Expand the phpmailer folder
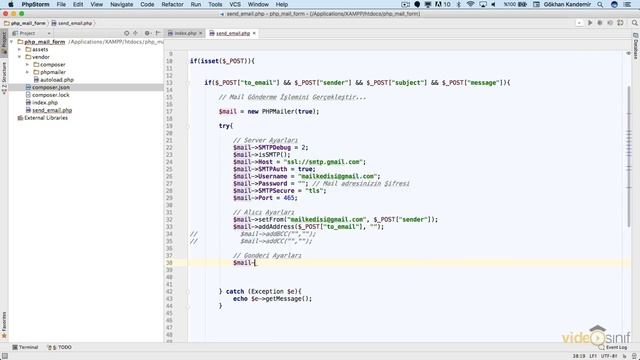 [27, 72]
